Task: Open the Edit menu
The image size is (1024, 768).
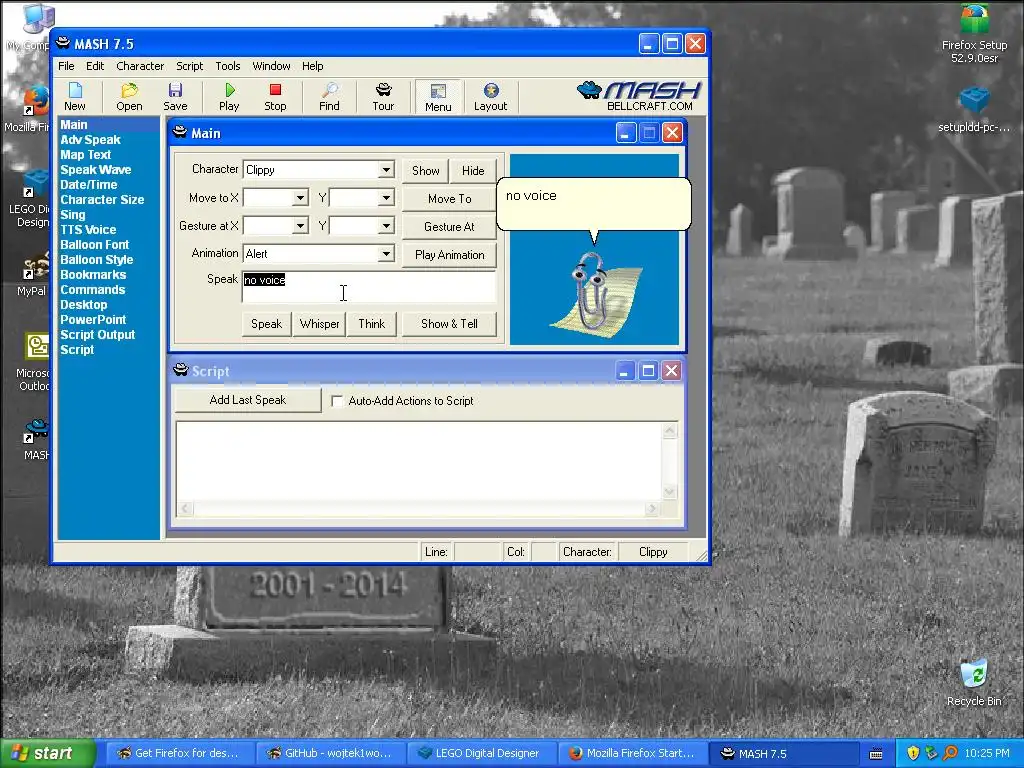Action: point(95,66)
